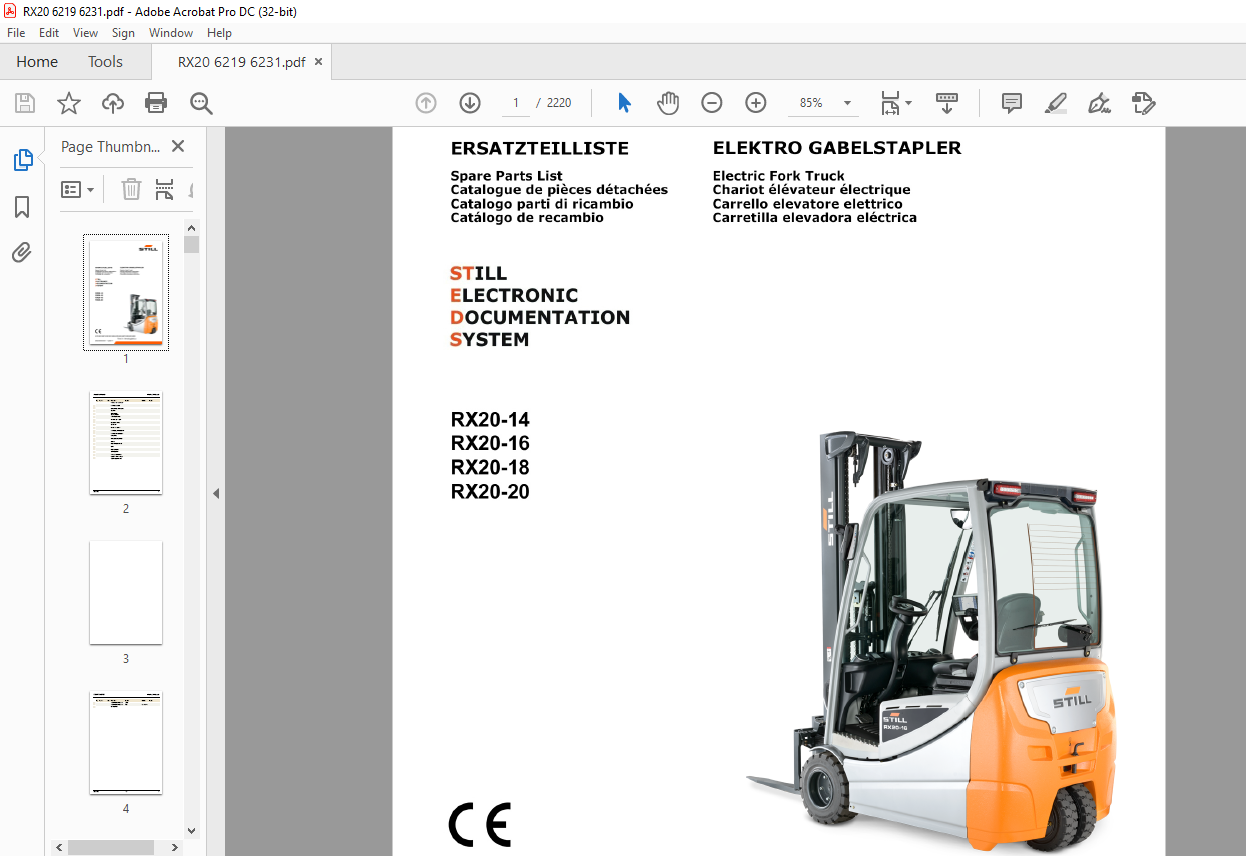Open the Sign menu
Image resolution: width=1246 pixels, height=856 pixels.
[x=123, y=33]
